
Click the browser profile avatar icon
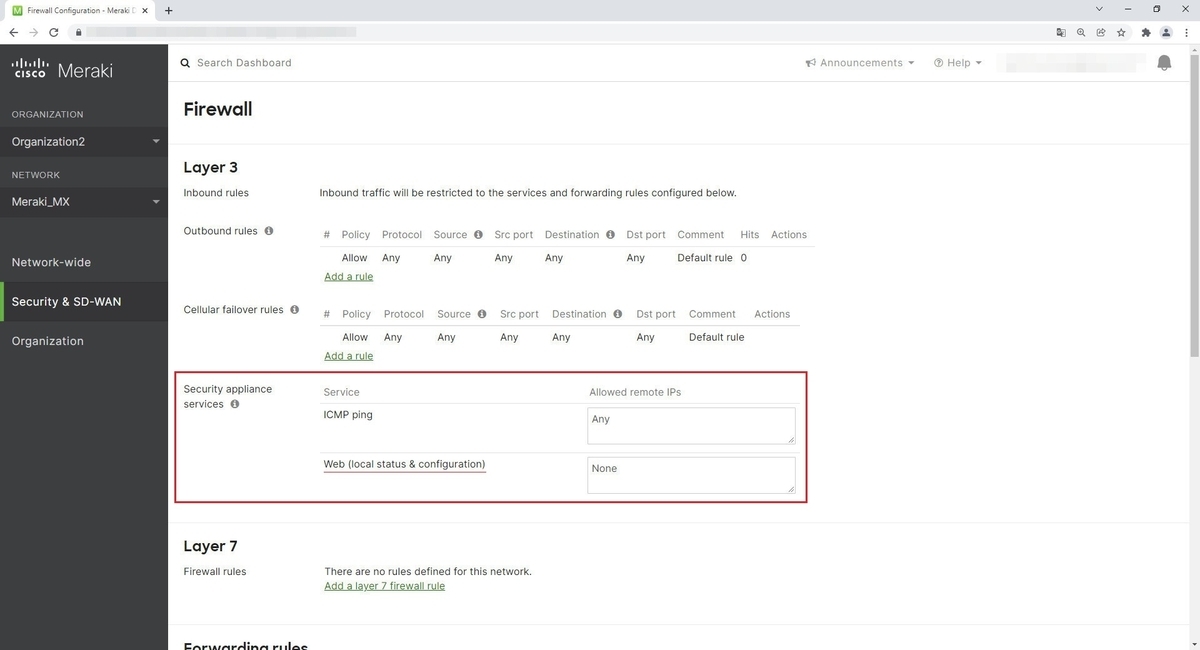point(1166,32)
